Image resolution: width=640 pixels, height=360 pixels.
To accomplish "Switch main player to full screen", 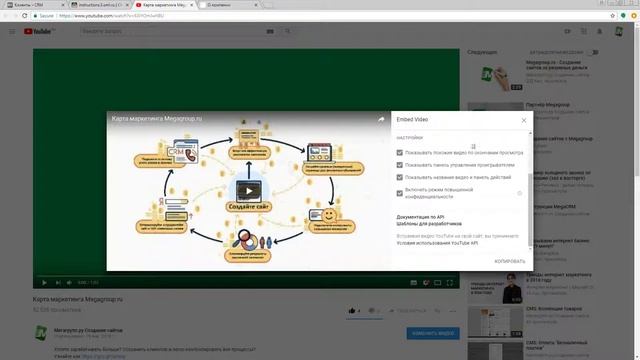I will [449, 282].
